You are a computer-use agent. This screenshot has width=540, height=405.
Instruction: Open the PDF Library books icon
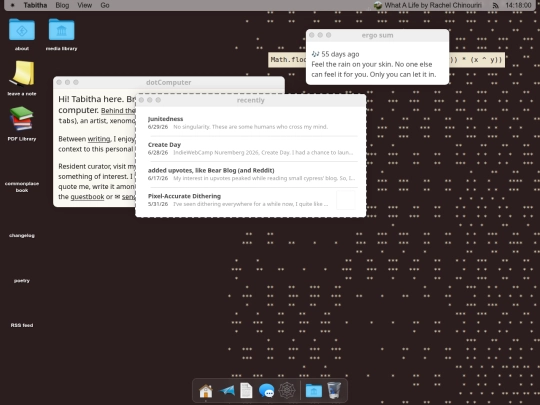coord(22,118)
